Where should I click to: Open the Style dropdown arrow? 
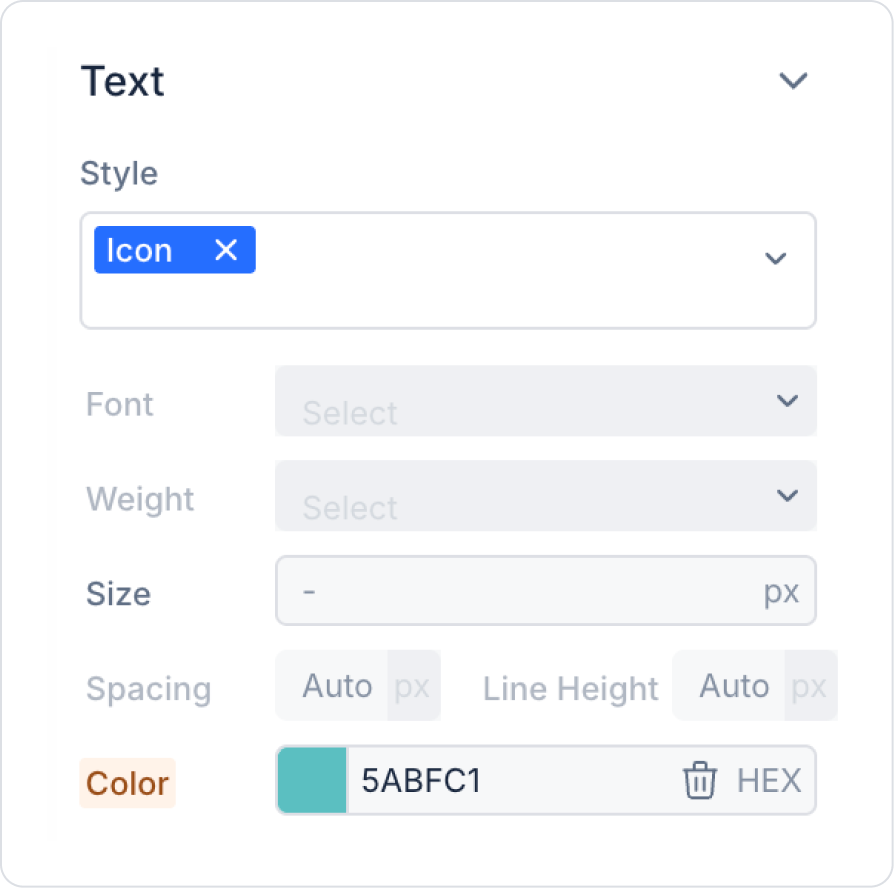(775, 259)
